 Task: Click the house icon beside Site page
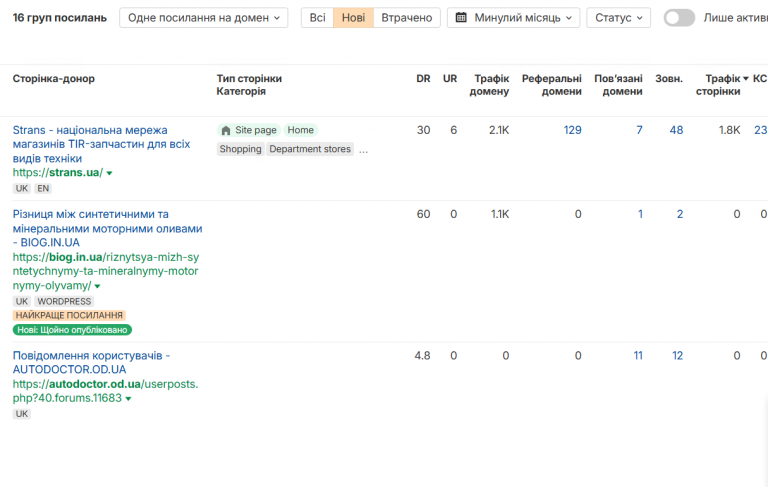point(226,130)
